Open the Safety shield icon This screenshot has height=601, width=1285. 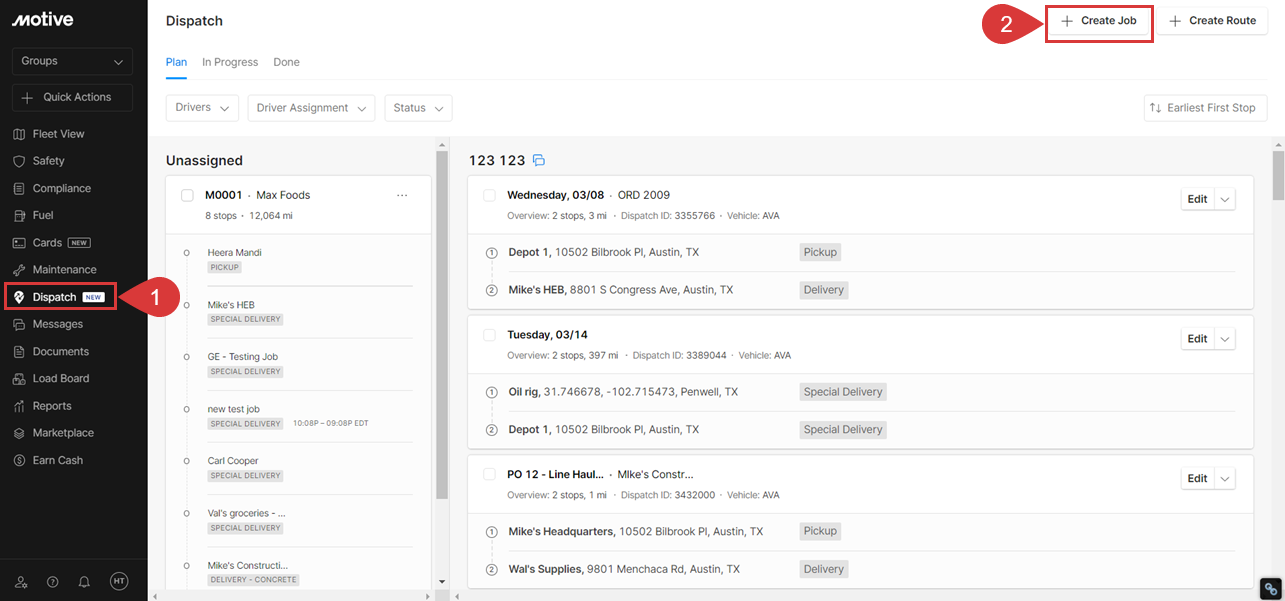19,161
